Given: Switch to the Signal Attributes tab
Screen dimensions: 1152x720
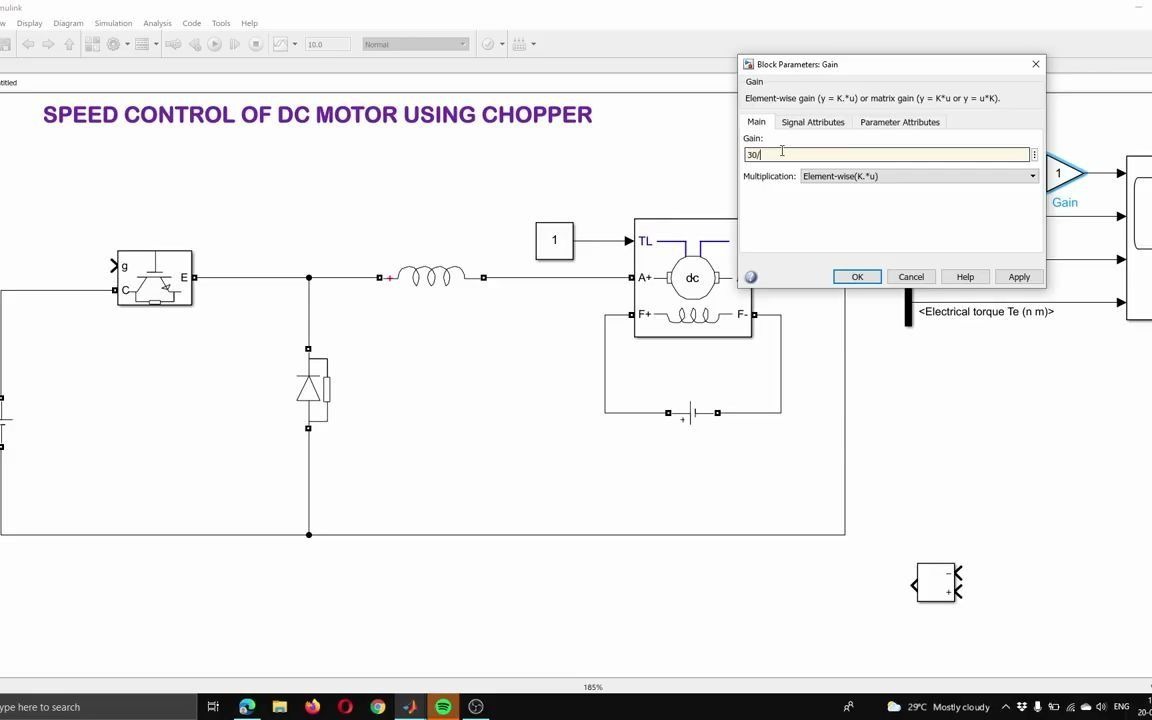Looking at the screenshot, I should point(812,121).
